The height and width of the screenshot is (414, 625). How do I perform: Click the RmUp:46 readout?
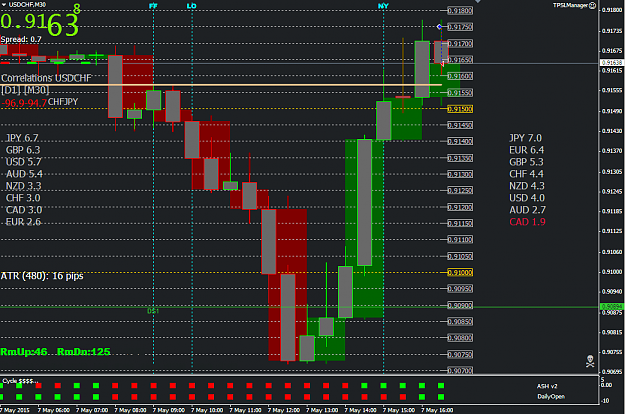tap(24, 352)
